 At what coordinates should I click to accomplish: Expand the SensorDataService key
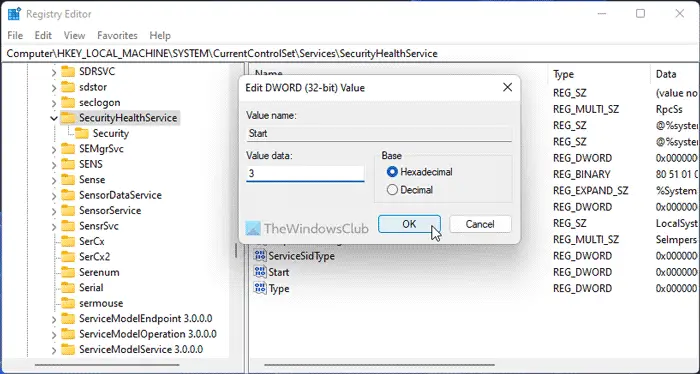pos(54,195)
